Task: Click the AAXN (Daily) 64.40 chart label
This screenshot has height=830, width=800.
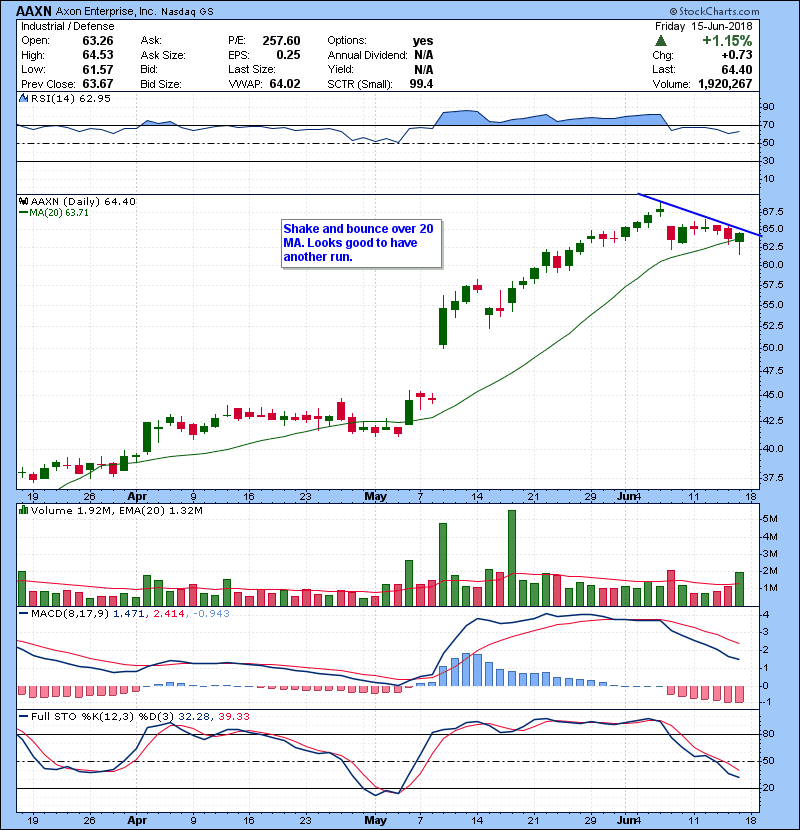Action: [83, 201]
